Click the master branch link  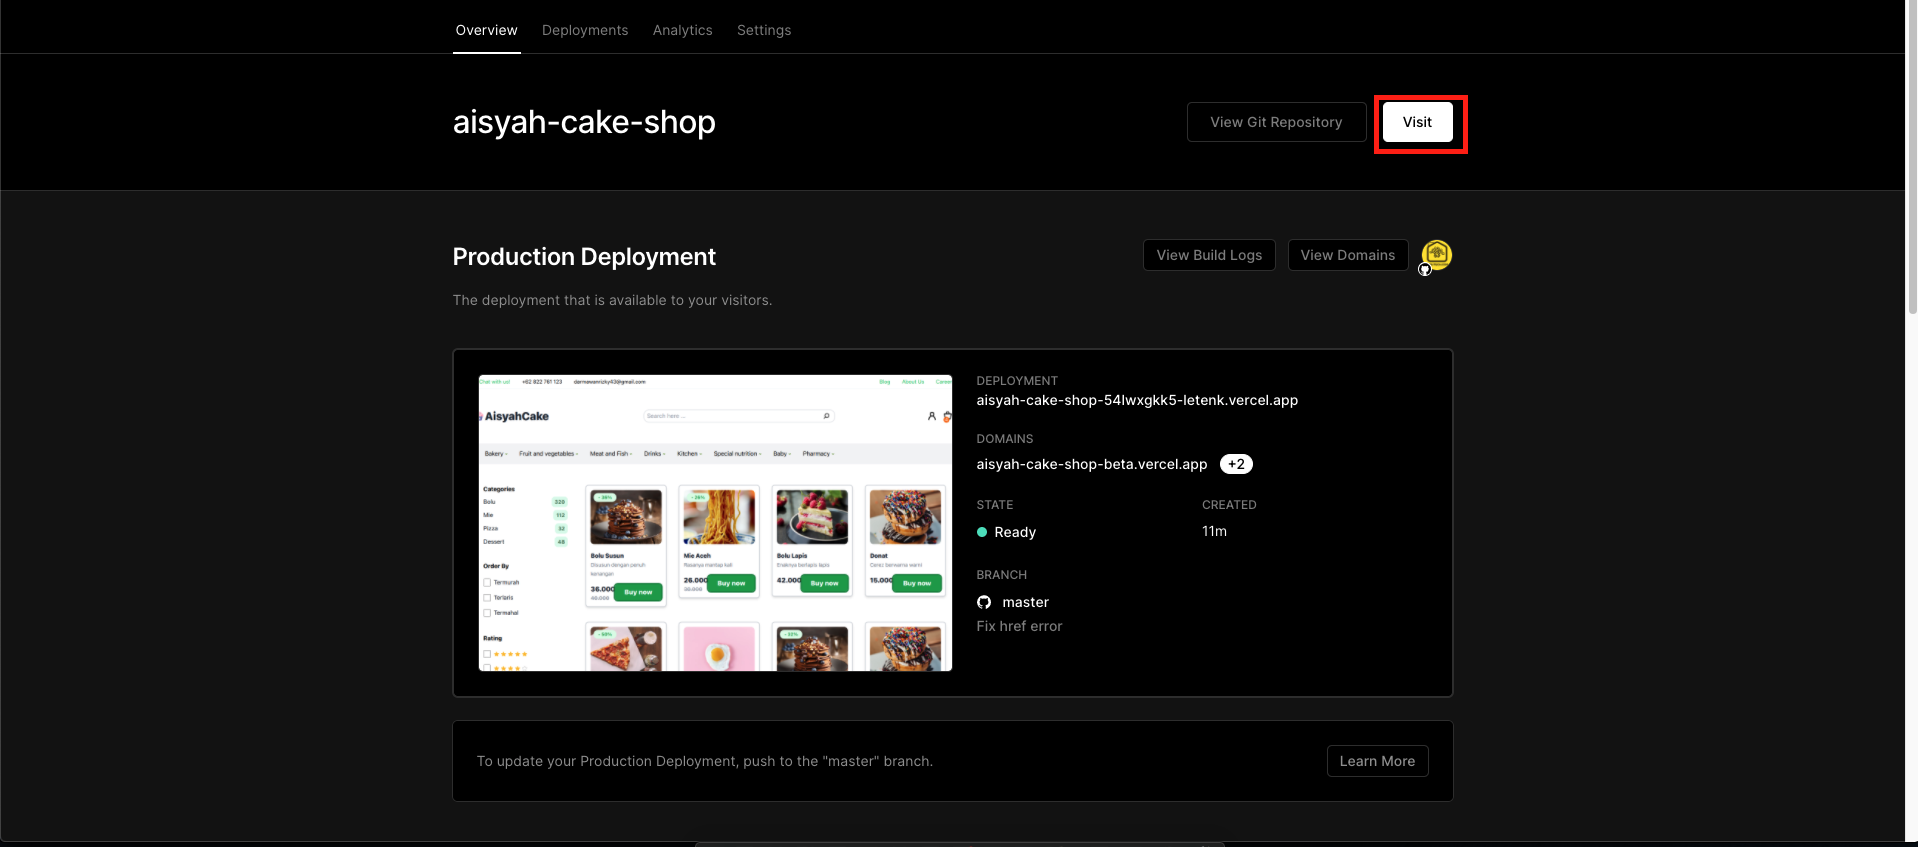coord(1025,602)
